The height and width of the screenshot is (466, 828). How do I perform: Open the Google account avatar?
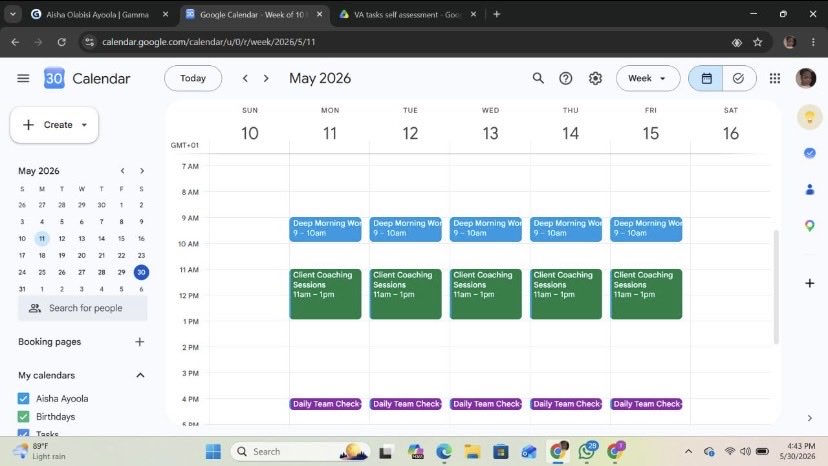click(805, 78)
